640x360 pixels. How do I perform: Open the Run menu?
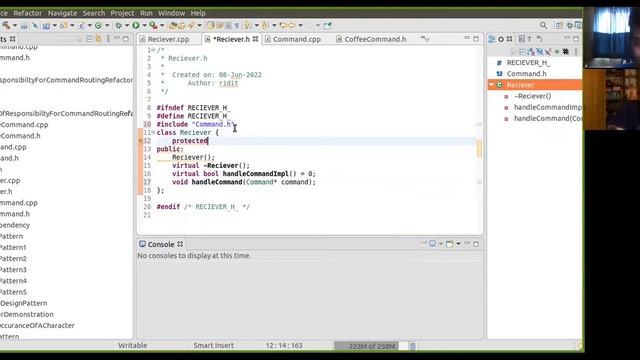tap(146, 13)
